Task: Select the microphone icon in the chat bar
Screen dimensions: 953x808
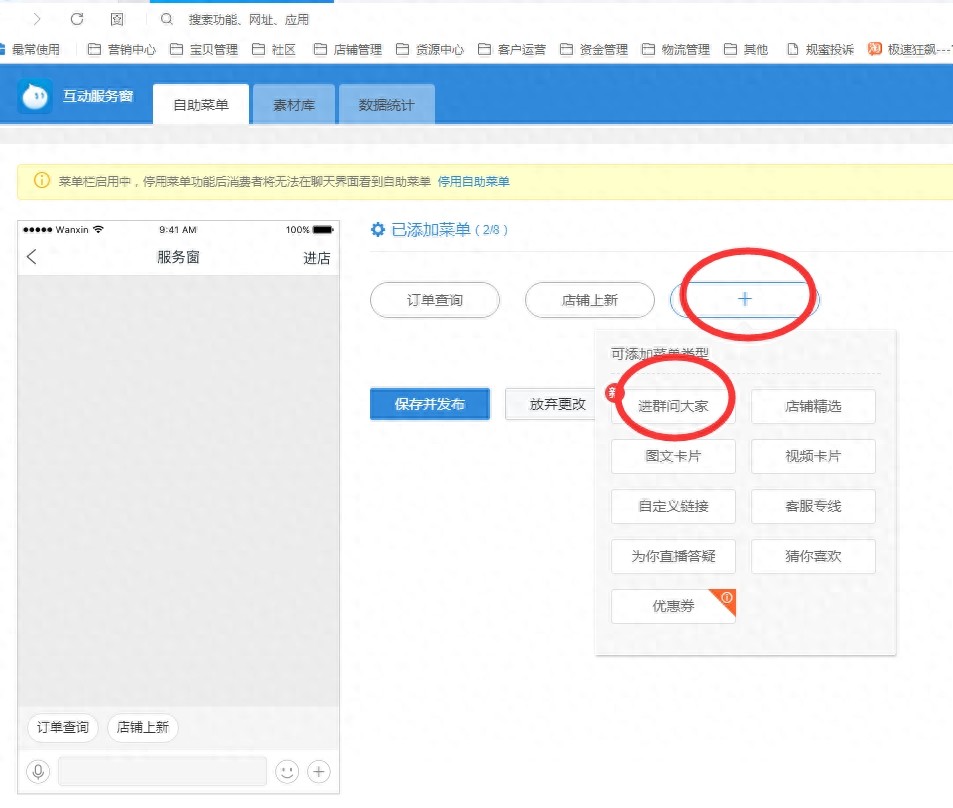Action: (x=38, y=771)
